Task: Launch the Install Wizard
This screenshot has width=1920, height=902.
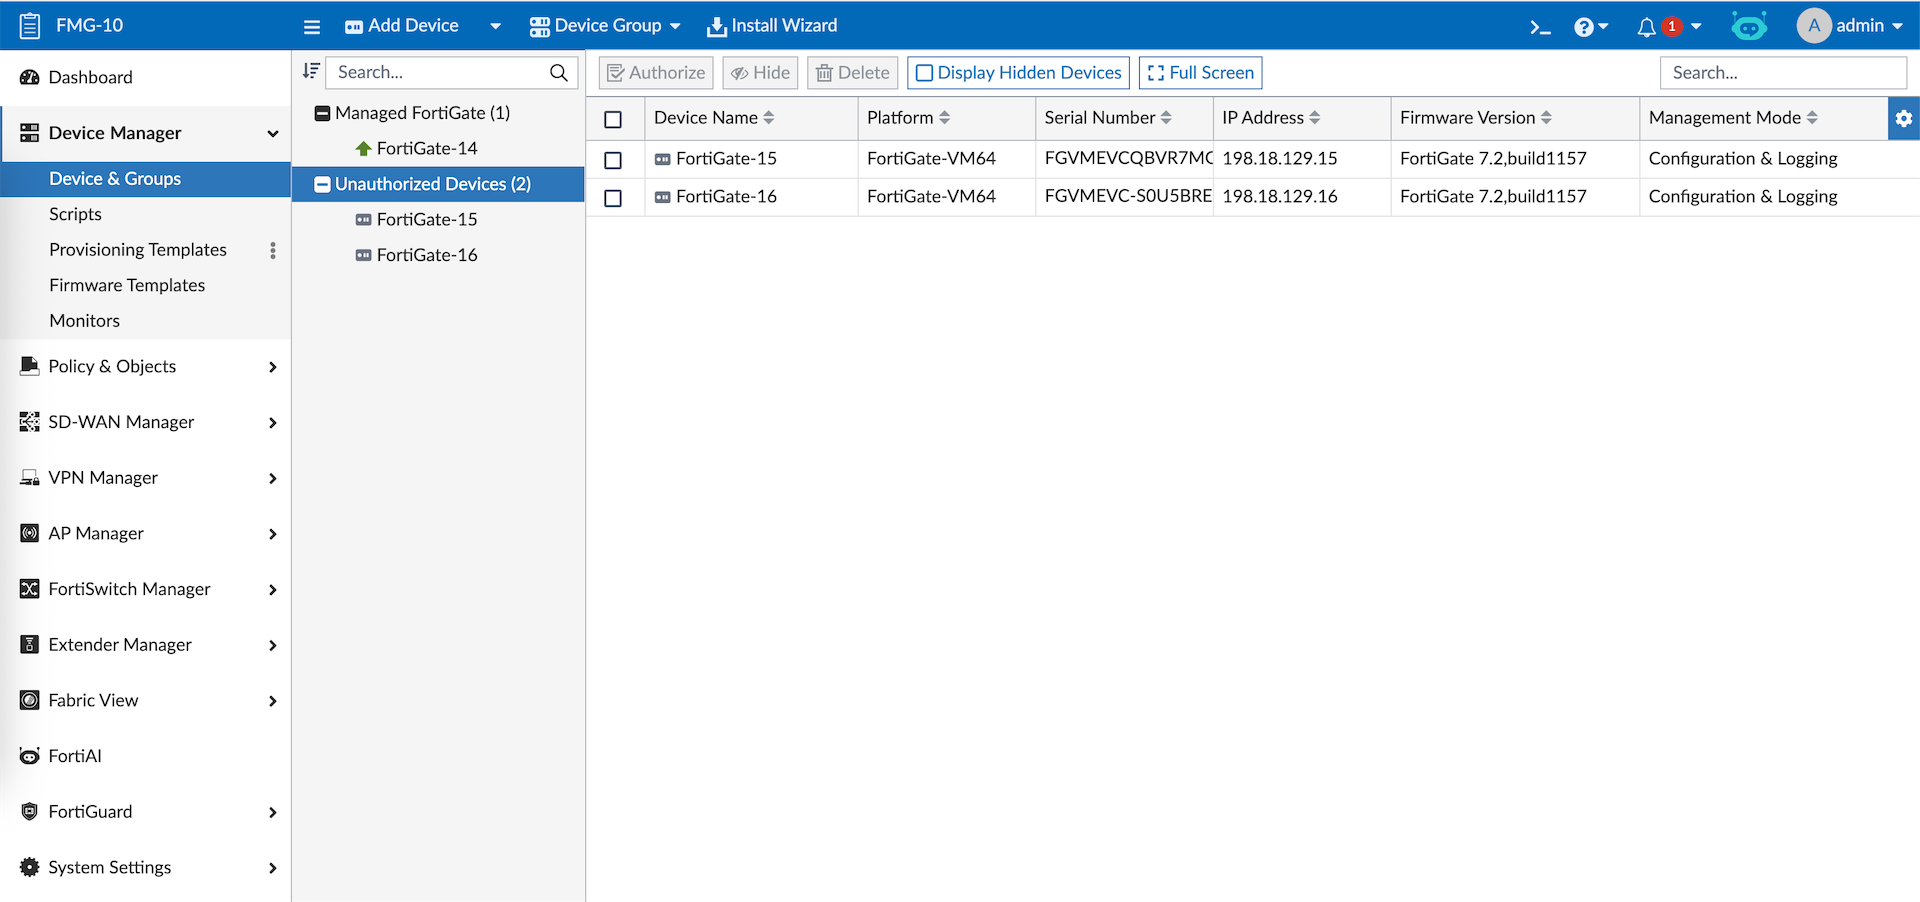Action: 772,26
